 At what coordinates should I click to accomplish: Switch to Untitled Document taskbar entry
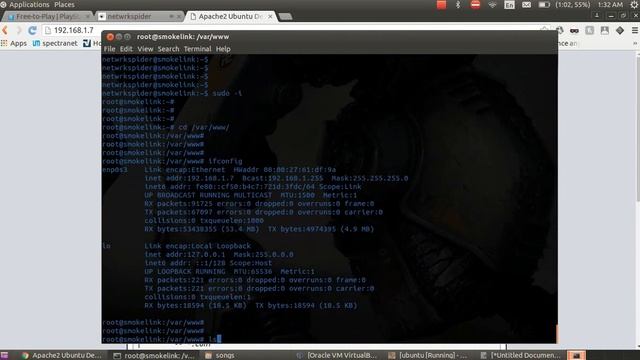click(x=520, y=355)
